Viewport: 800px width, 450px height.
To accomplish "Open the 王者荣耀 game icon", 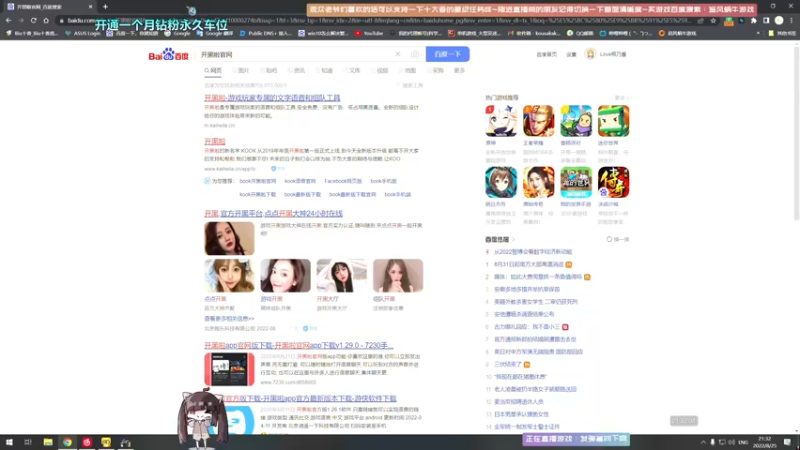I will click(538, 121).
